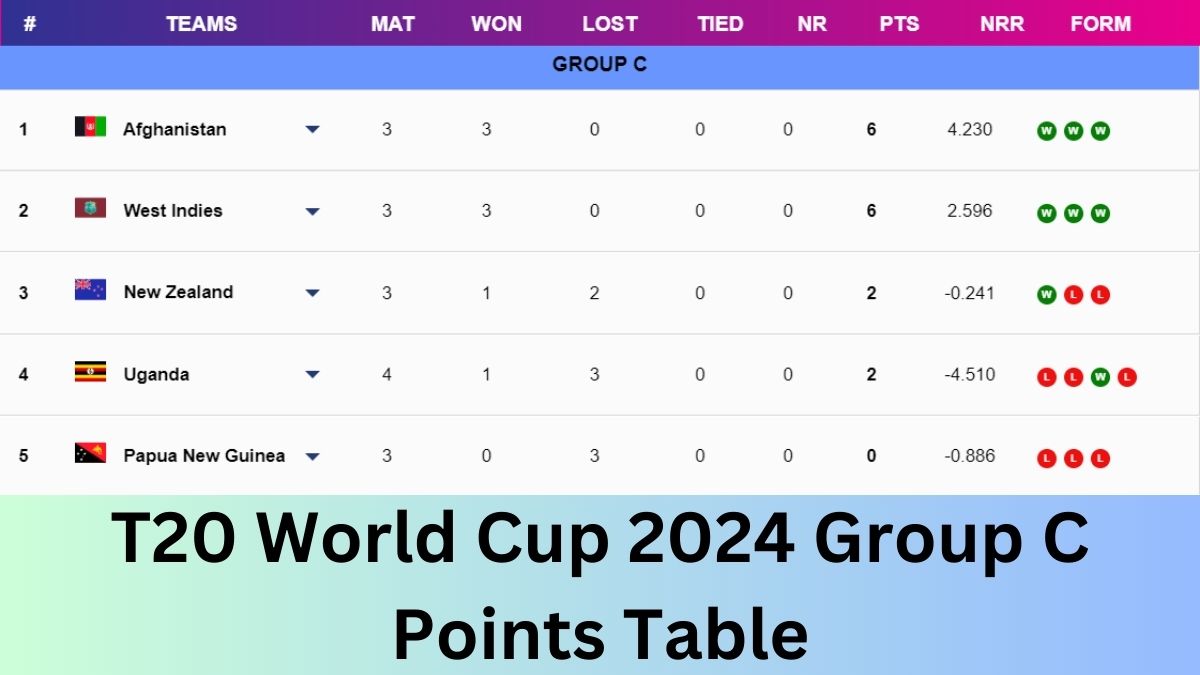Expand the West Indies row dropdown arrow
The height and width of the screenshot is (675, 1200).
pos(312,211)
